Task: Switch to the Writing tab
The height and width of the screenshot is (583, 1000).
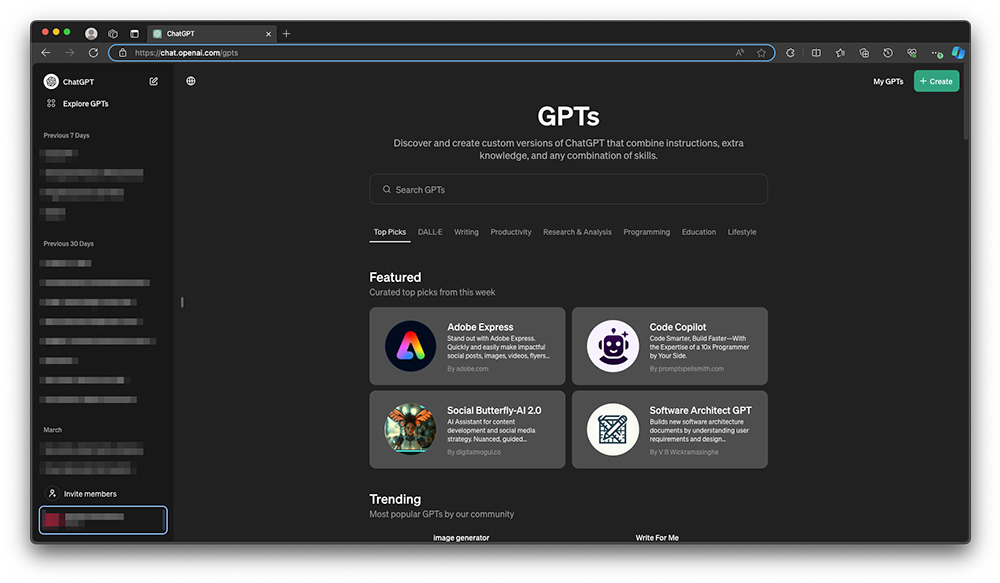Action: (466, 232)
